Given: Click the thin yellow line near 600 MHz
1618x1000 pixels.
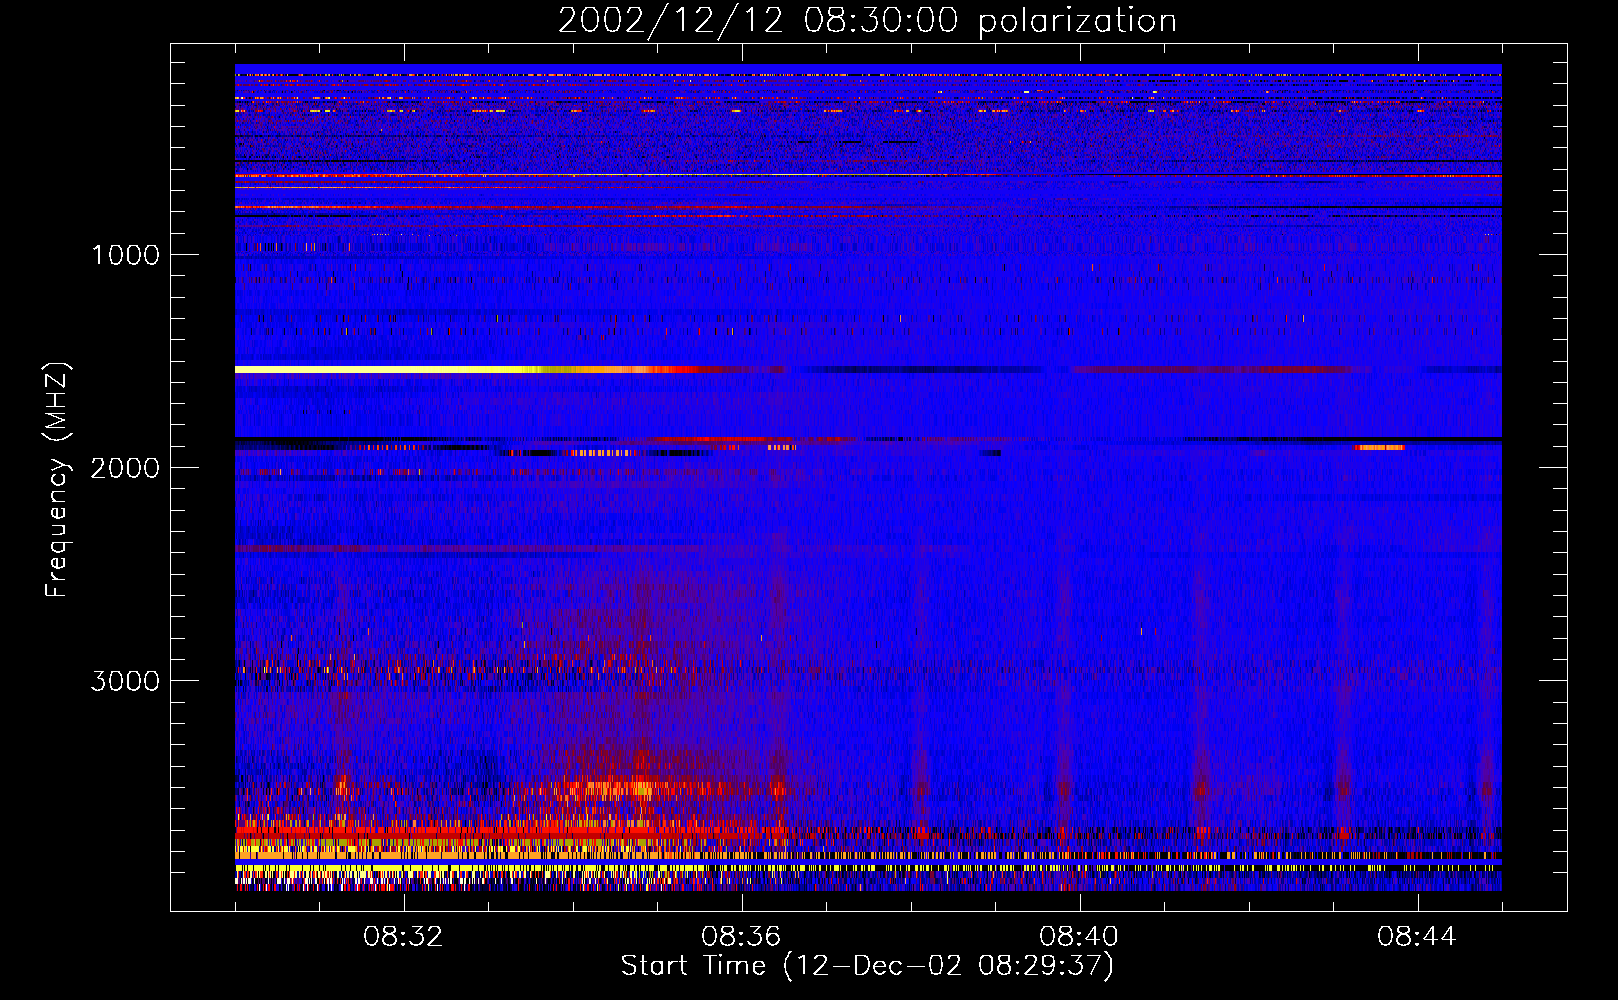Looking at the screenshot, I should (x=600, y=175).
